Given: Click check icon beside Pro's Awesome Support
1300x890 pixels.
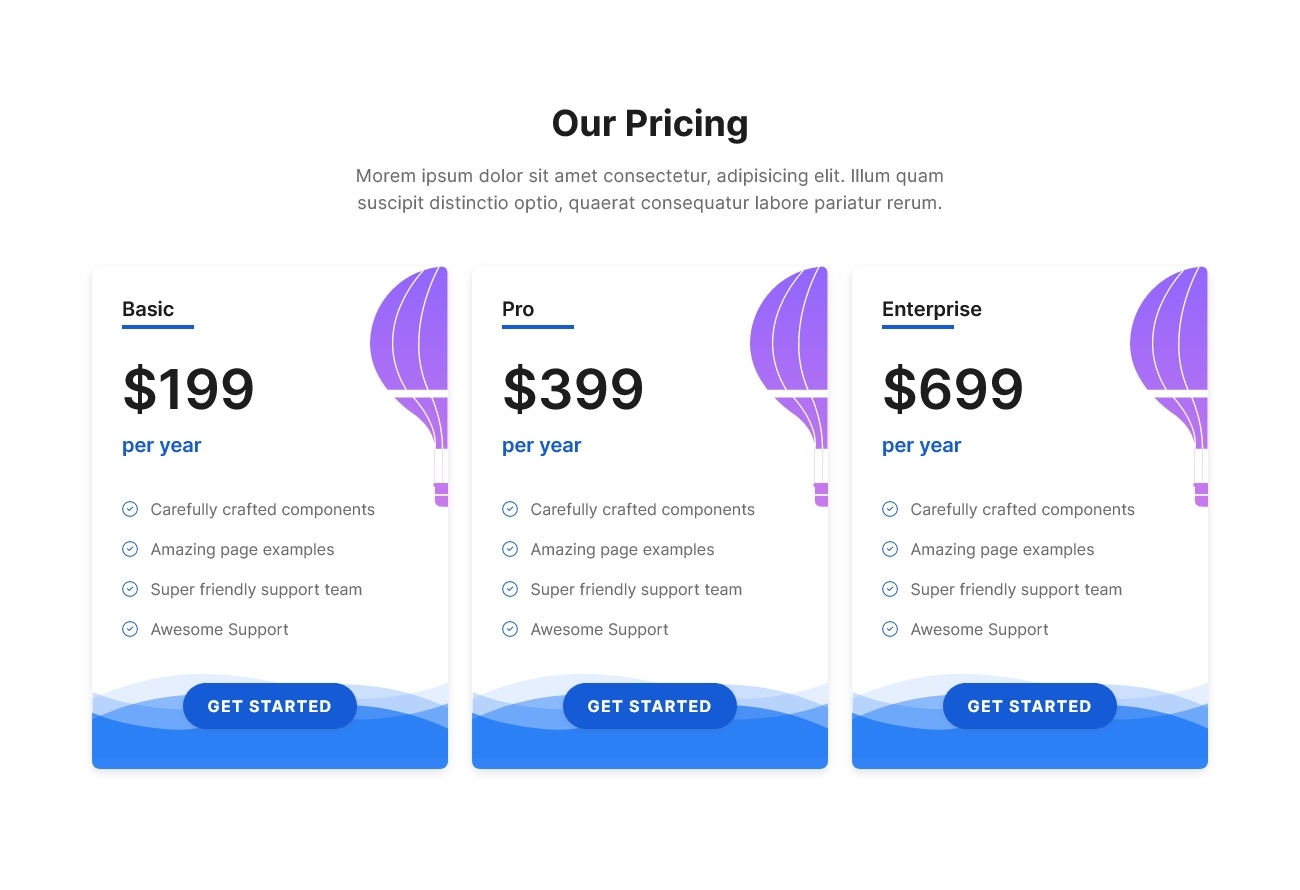Looking at the screenshot, I should pyautogui.click(x=510, y=629).
